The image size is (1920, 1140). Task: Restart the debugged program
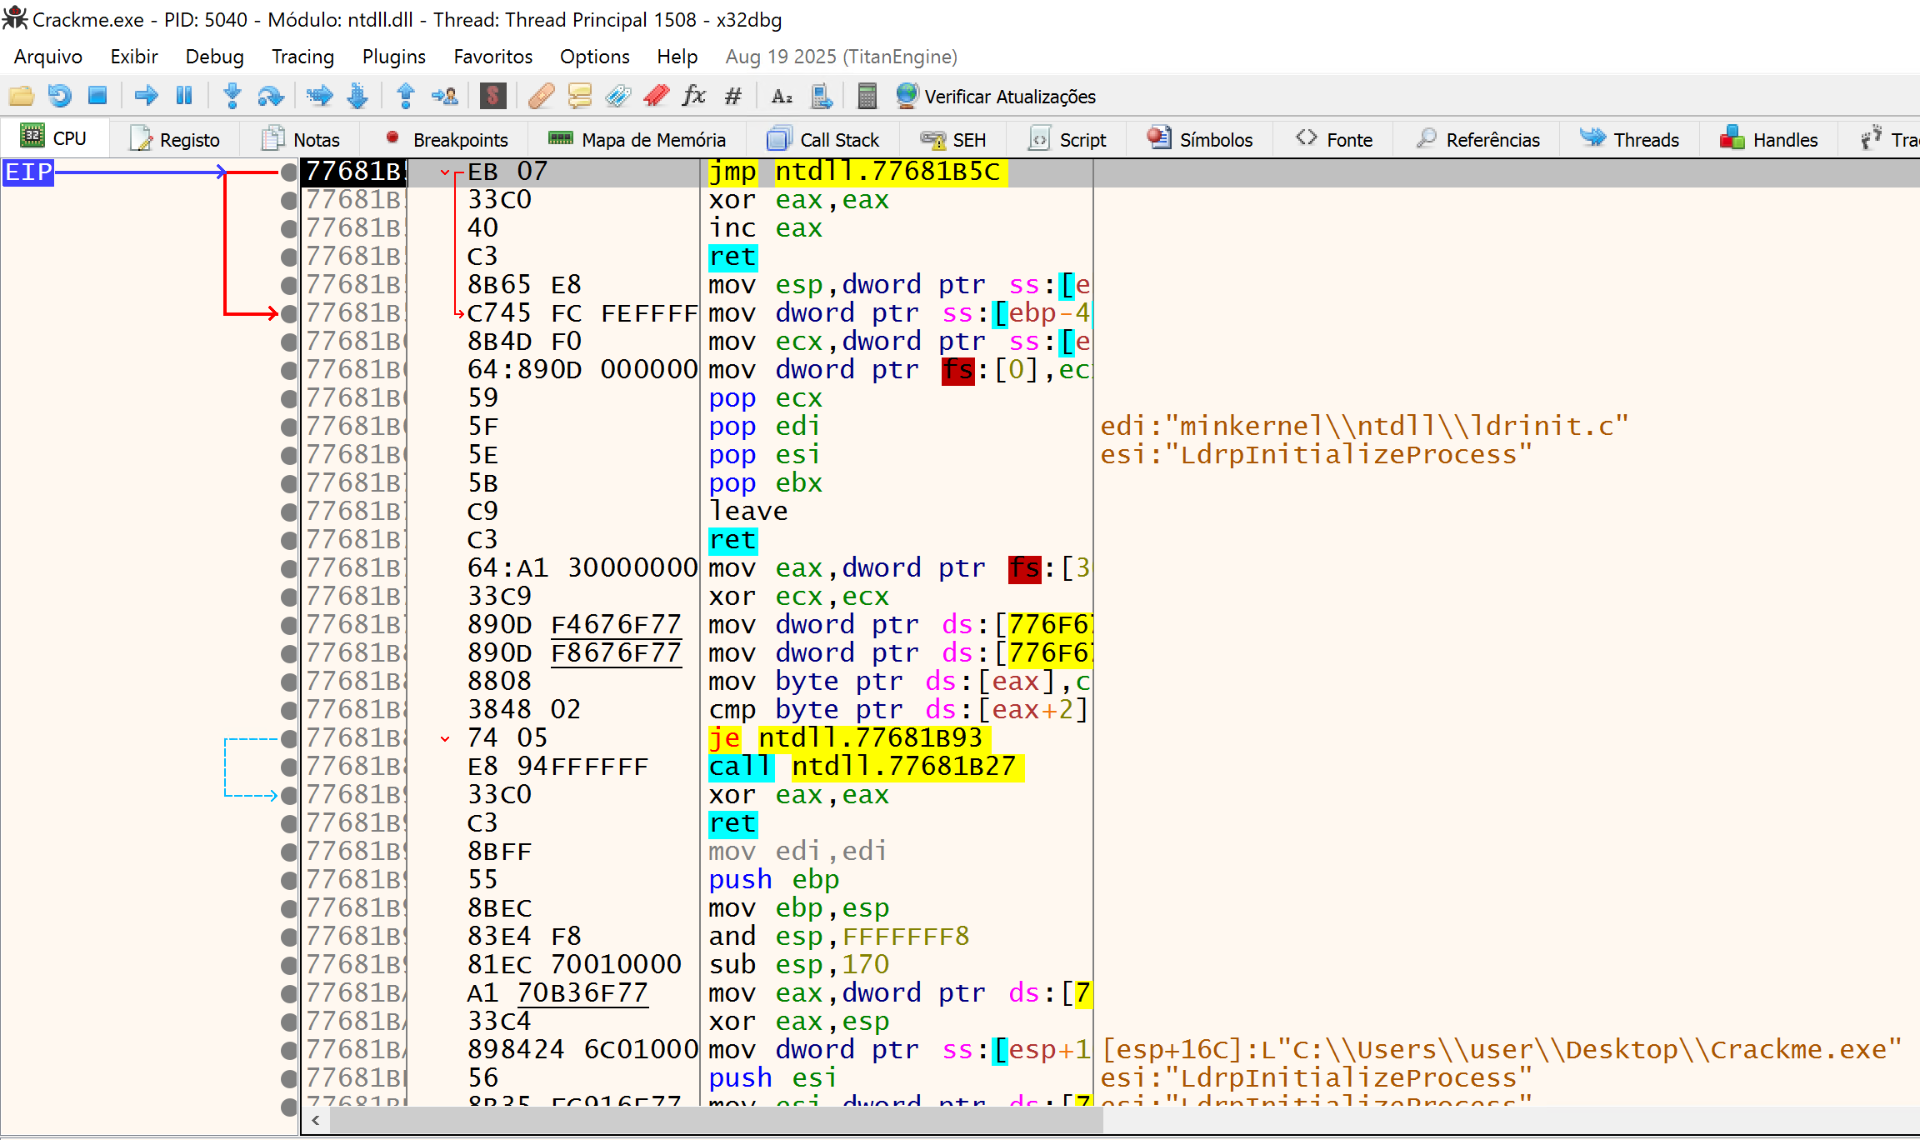[x=59, y=96]
